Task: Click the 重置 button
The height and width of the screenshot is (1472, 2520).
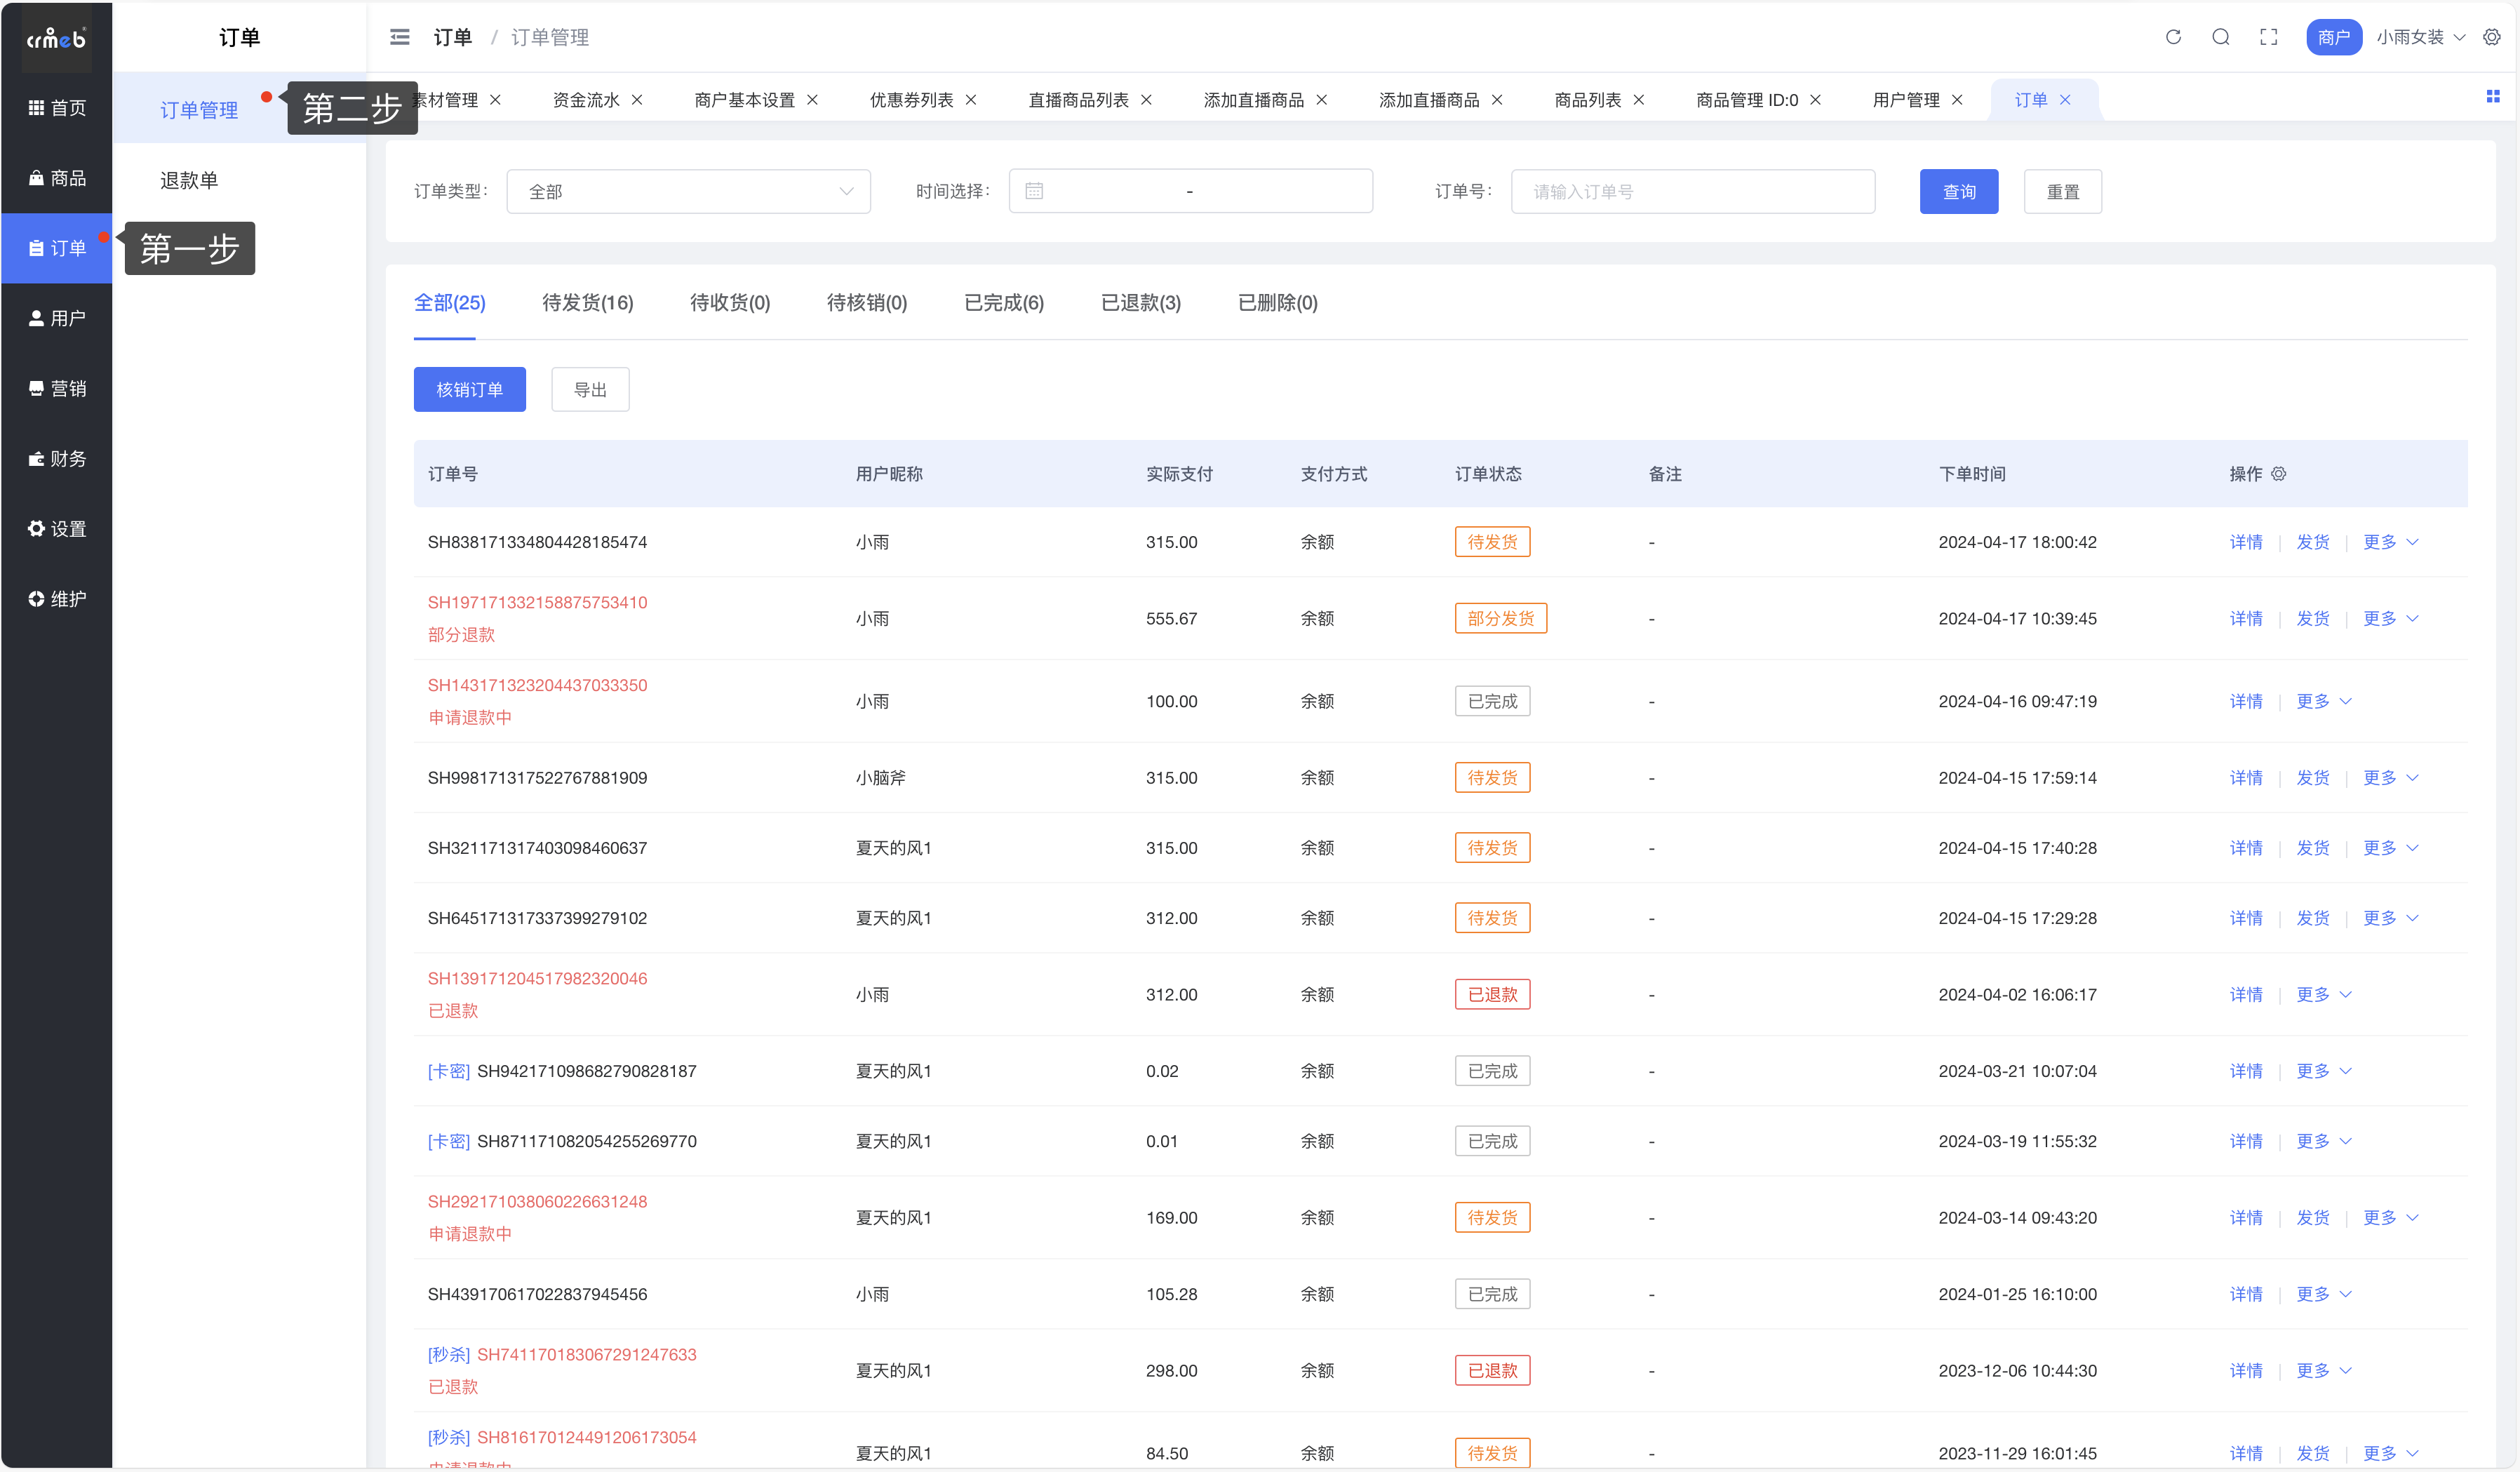Action: coord(2063,191)
